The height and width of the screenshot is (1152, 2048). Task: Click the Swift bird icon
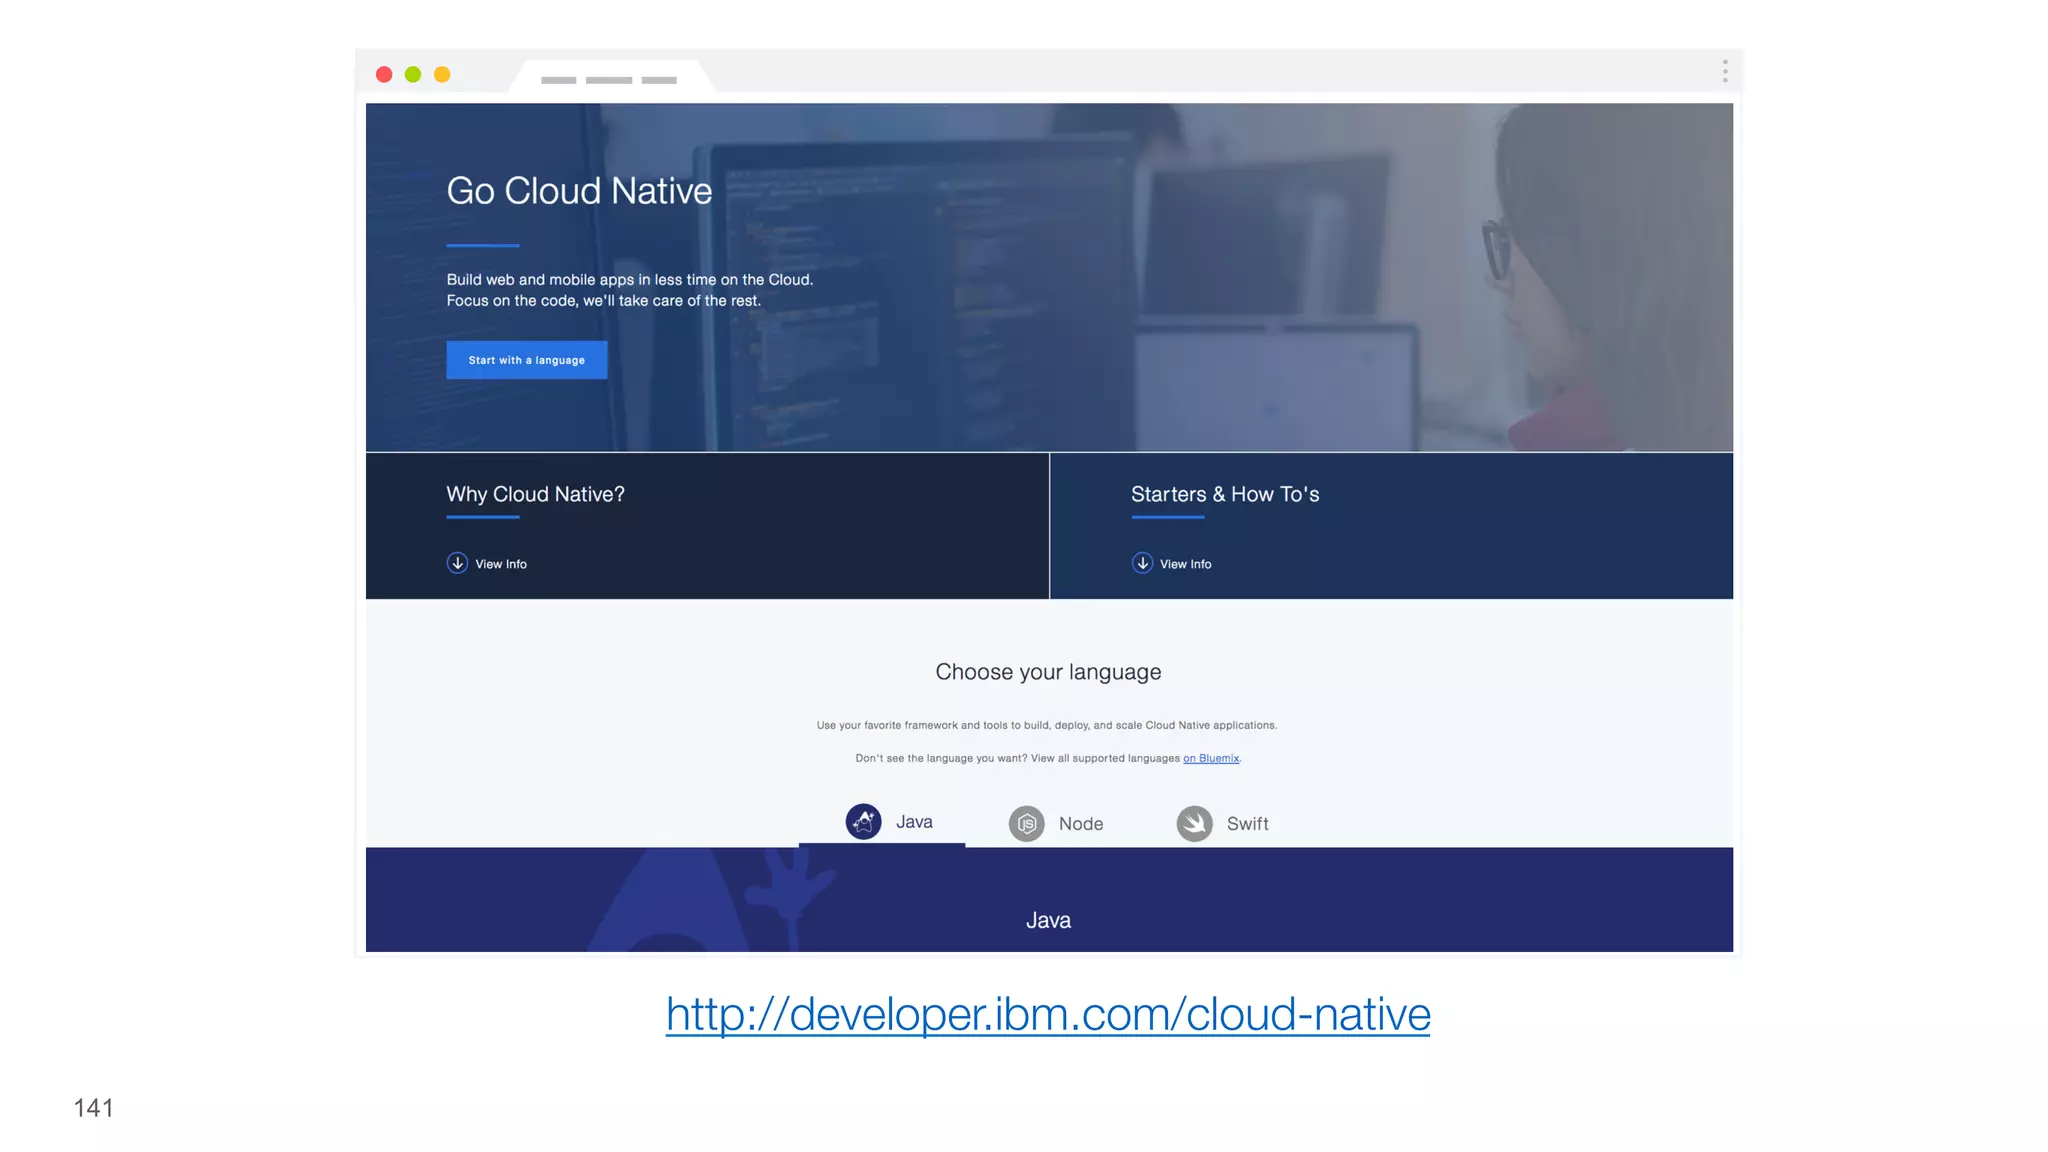[1194, 824]
